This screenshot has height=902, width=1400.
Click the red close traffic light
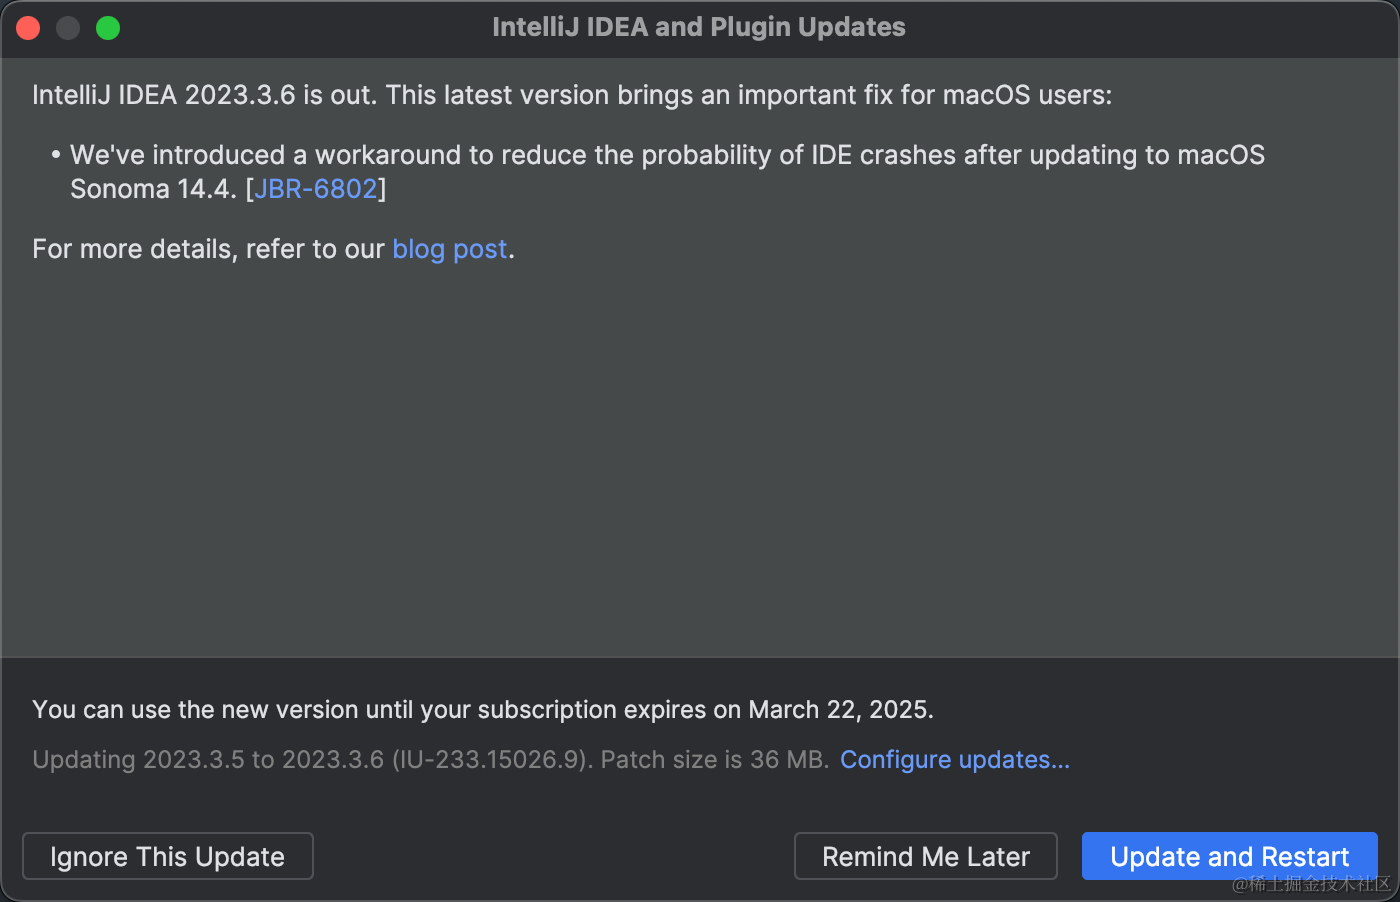28,27
